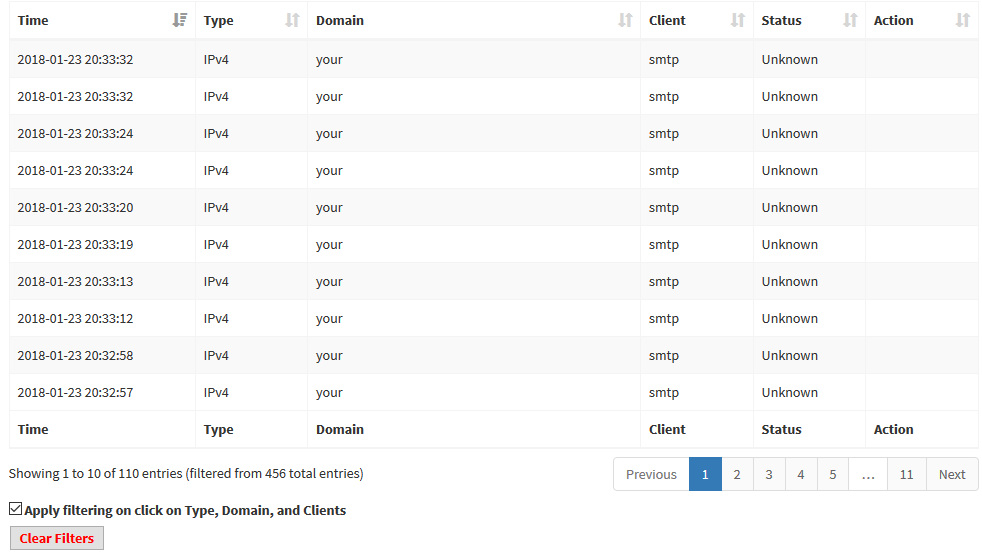Click the Time header label
Image resolution: width=982 pixels, height=555 pixels.
coord(33,20)
